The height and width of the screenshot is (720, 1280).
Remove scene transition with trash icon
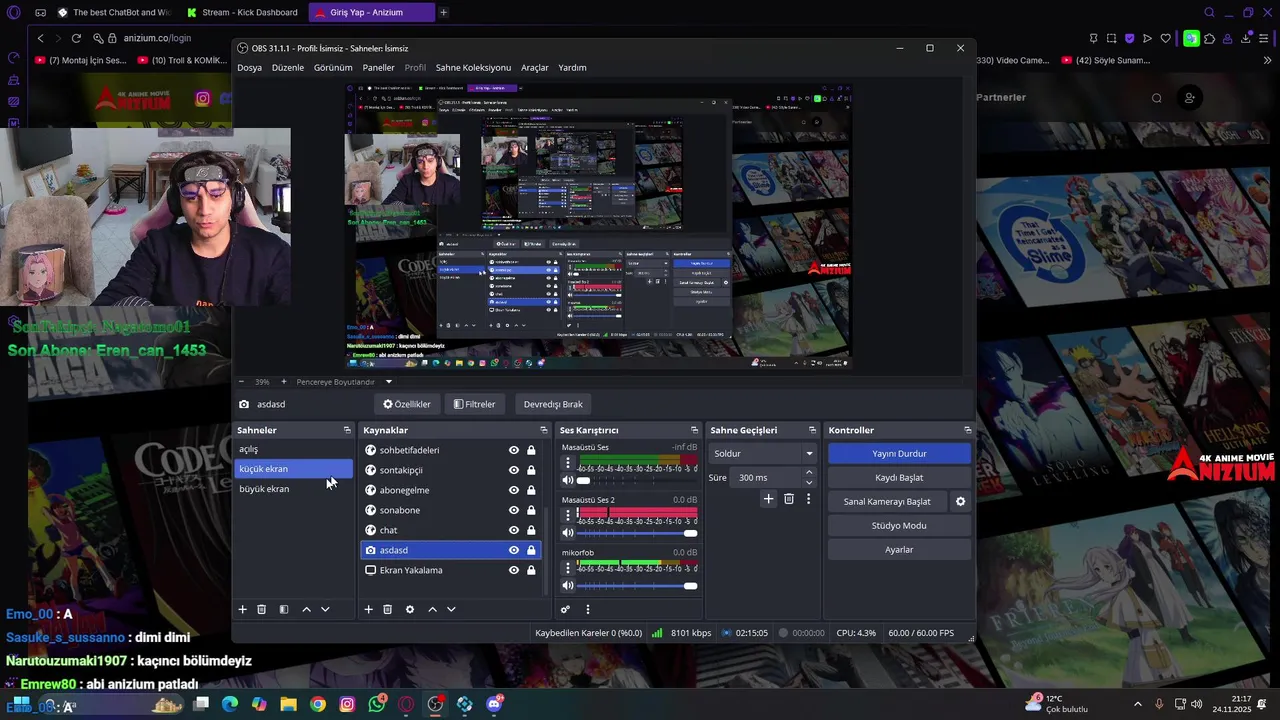tap(789, 498)
